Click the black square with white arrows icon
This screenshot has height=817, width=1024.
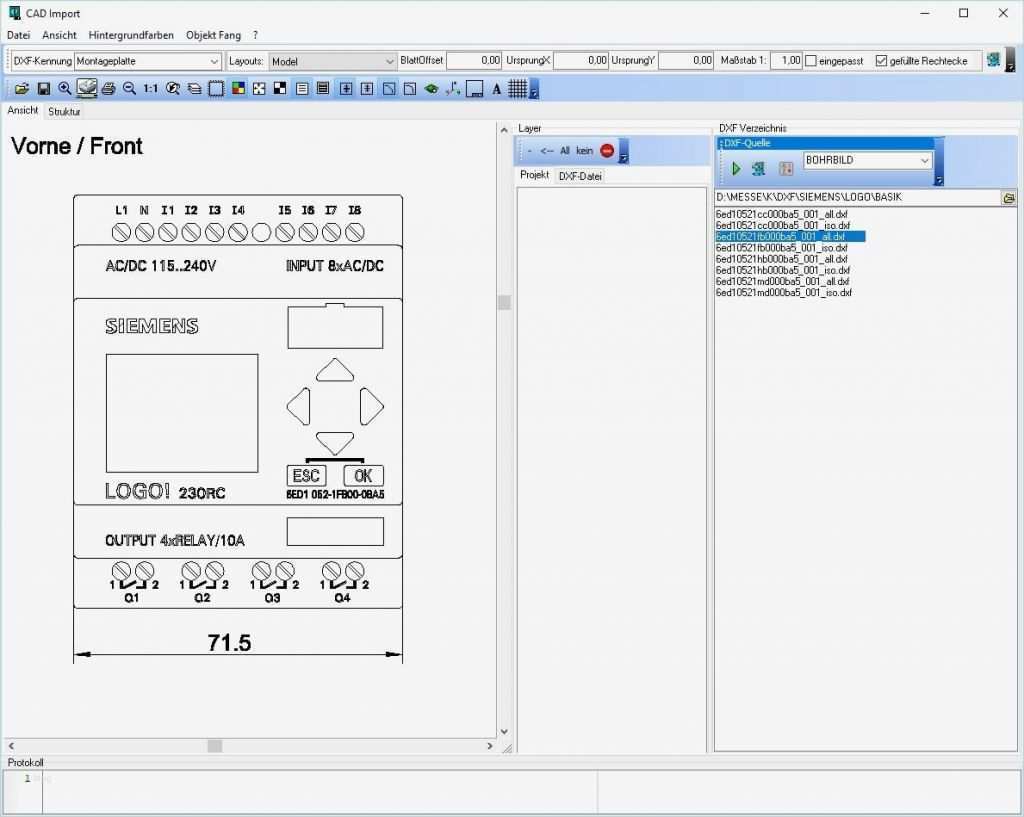coord(259,88)
